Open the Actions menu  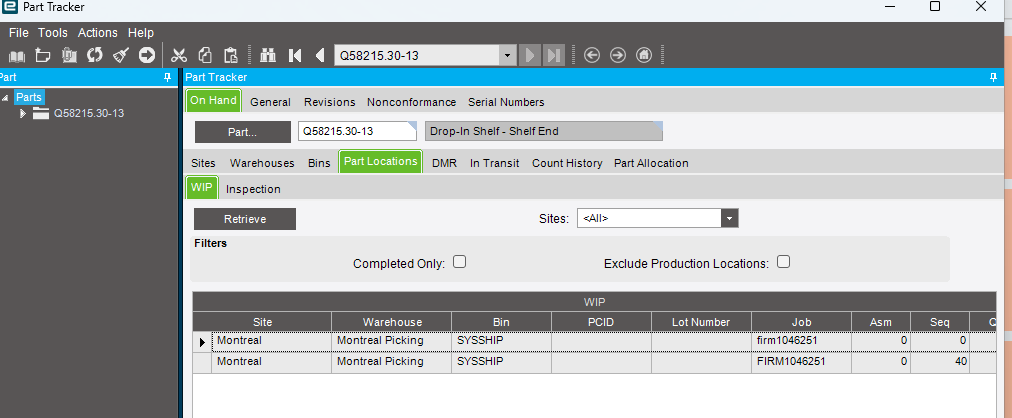(97, 33)
